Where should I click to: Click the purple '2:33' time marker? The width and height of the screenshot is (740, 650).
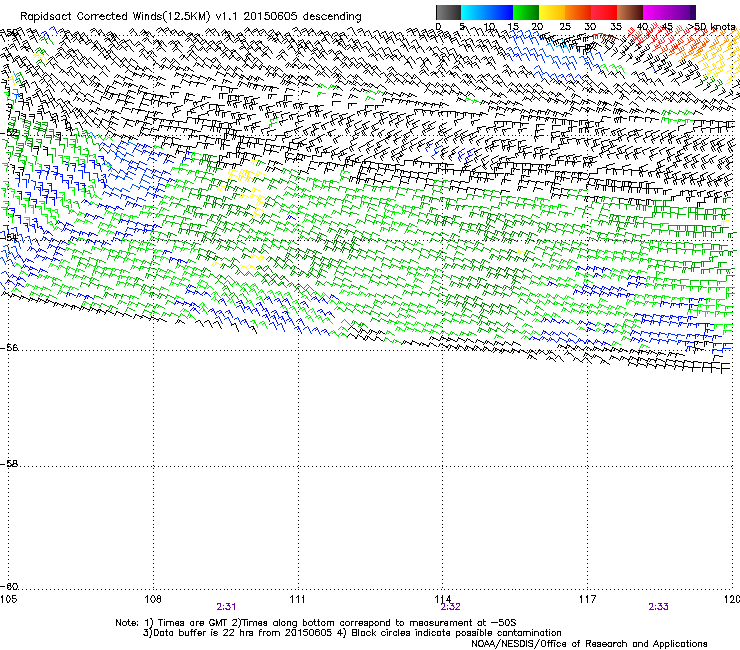click(x=658, y=607)
